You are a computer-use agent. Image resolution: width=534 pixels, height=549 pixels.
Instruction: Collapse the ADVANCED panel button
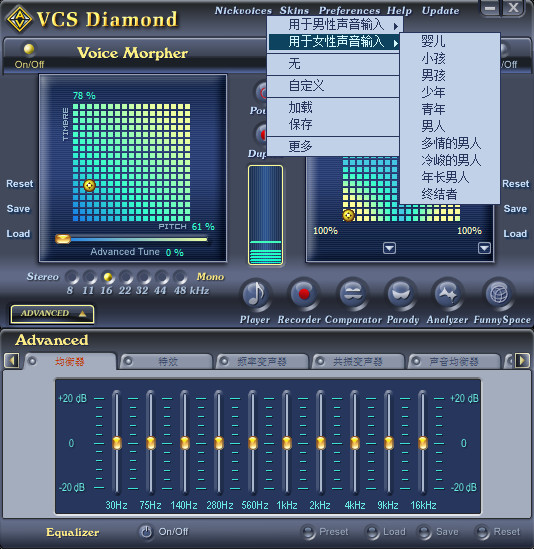click(x=52, y=314)
